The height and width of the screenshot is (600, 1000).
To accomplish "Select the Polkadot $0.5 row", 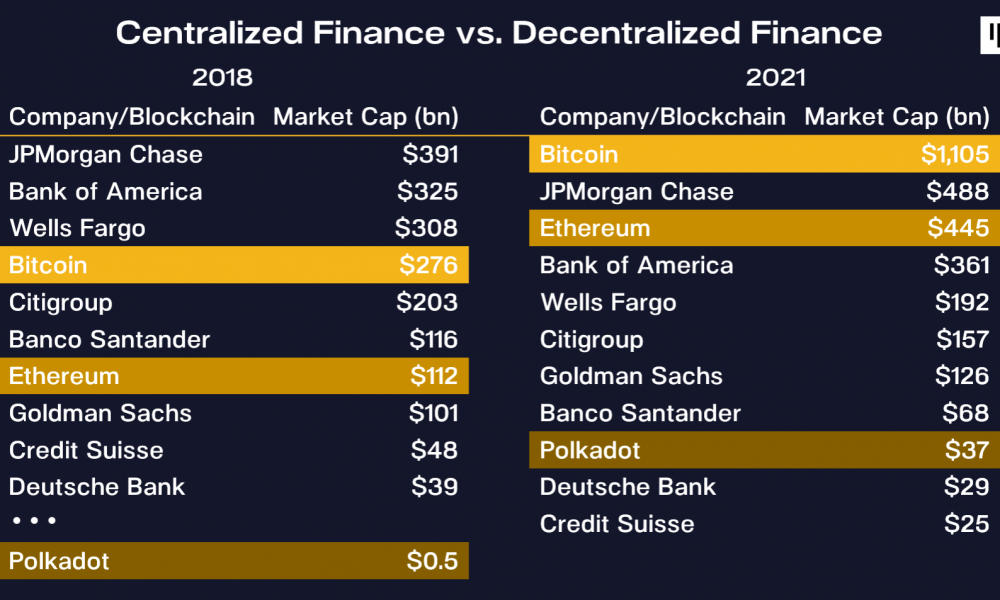I will 234,560.
